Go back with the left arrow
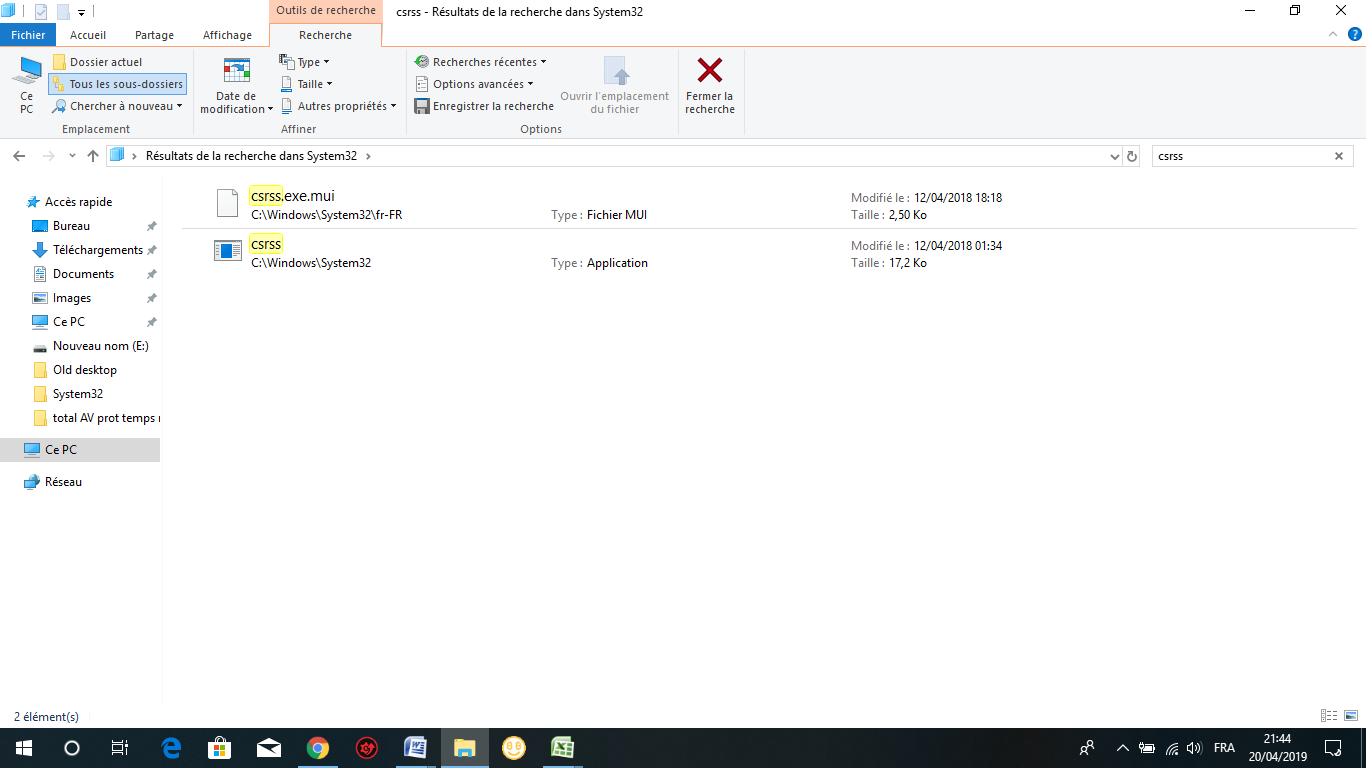Screen dimensions: 1366x768 [18, 156]
